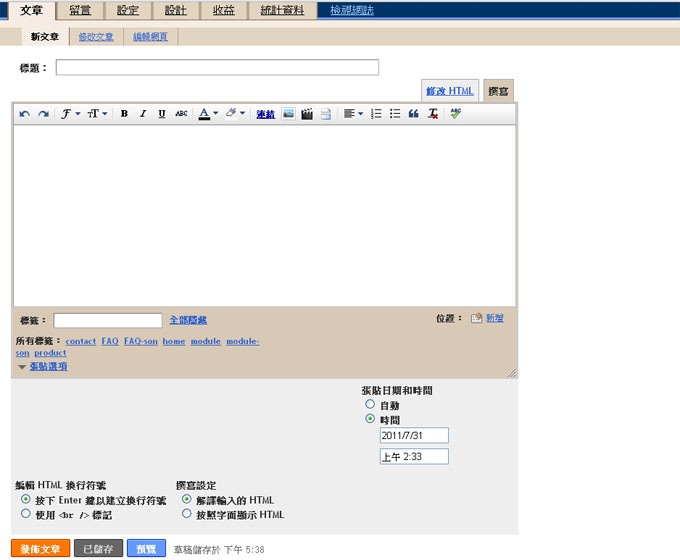Select the 新文章 sub-tab
The height and width of the screenshot is (560, 680).
45,36
